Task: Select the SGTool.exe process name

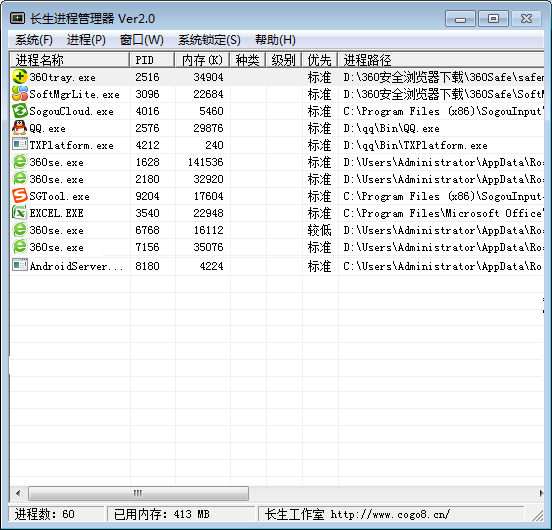Action: [x=59, y=196]
